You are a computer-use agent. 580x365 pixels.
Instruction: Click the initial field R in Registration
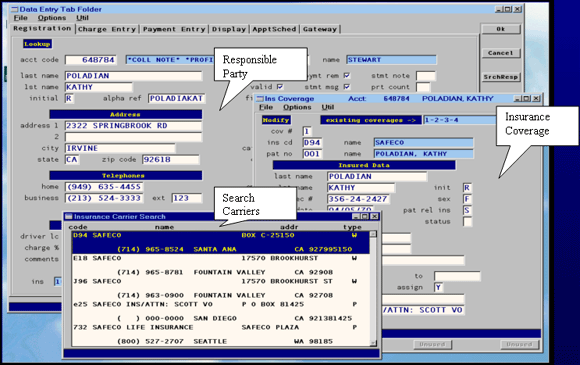pyautogui.click(x=69, y=98)
